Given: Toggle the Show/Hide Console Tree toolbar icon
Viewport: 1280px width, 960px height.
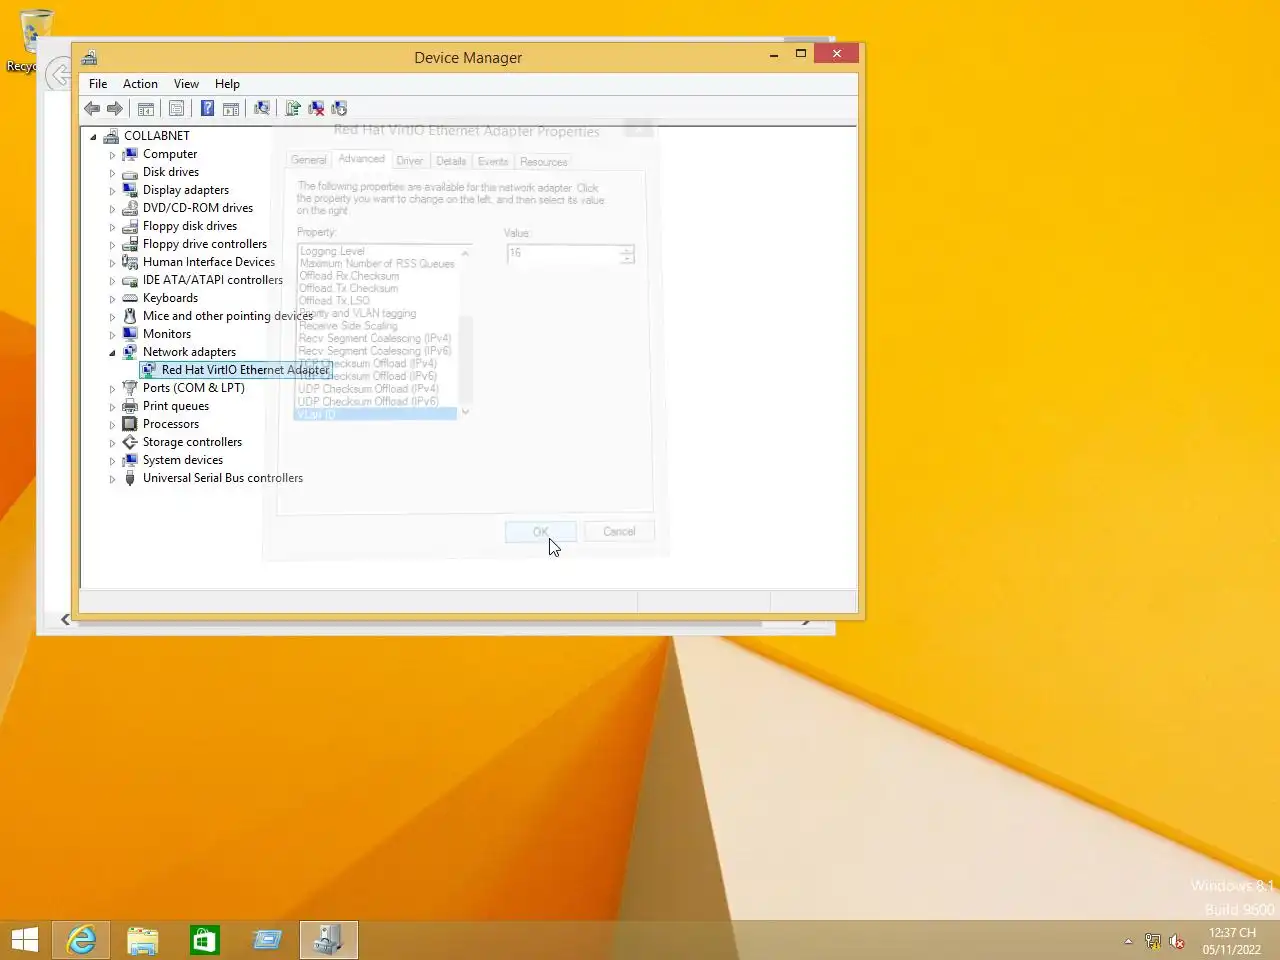Looking at the screenshot, I should coord(146,108).
